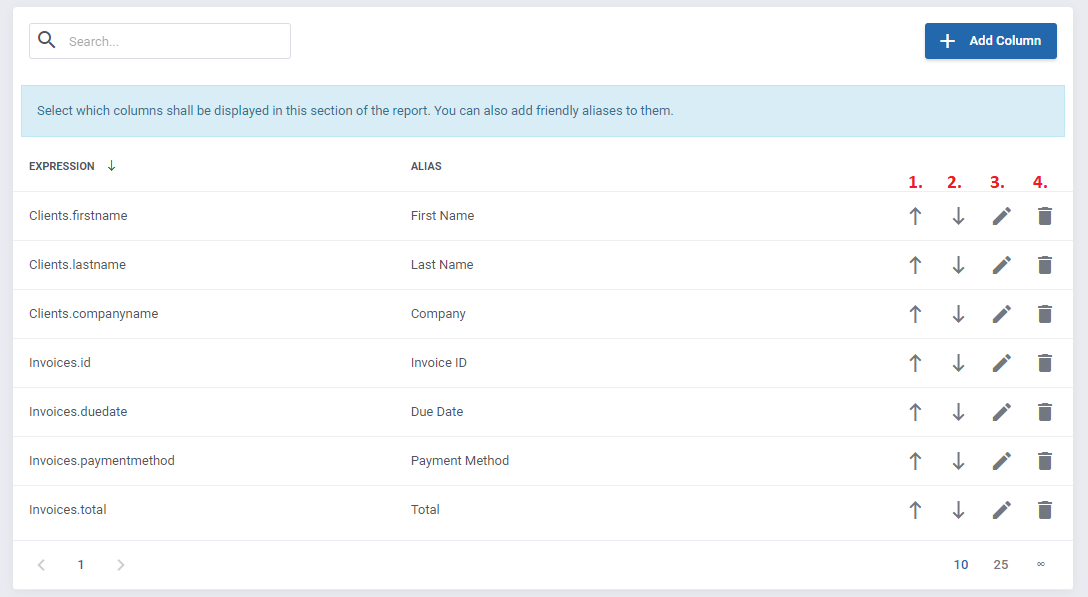Select the Last Name alias cell
Image resolution: width=1088 pixels, height=597 pixels.
point(442,265)
